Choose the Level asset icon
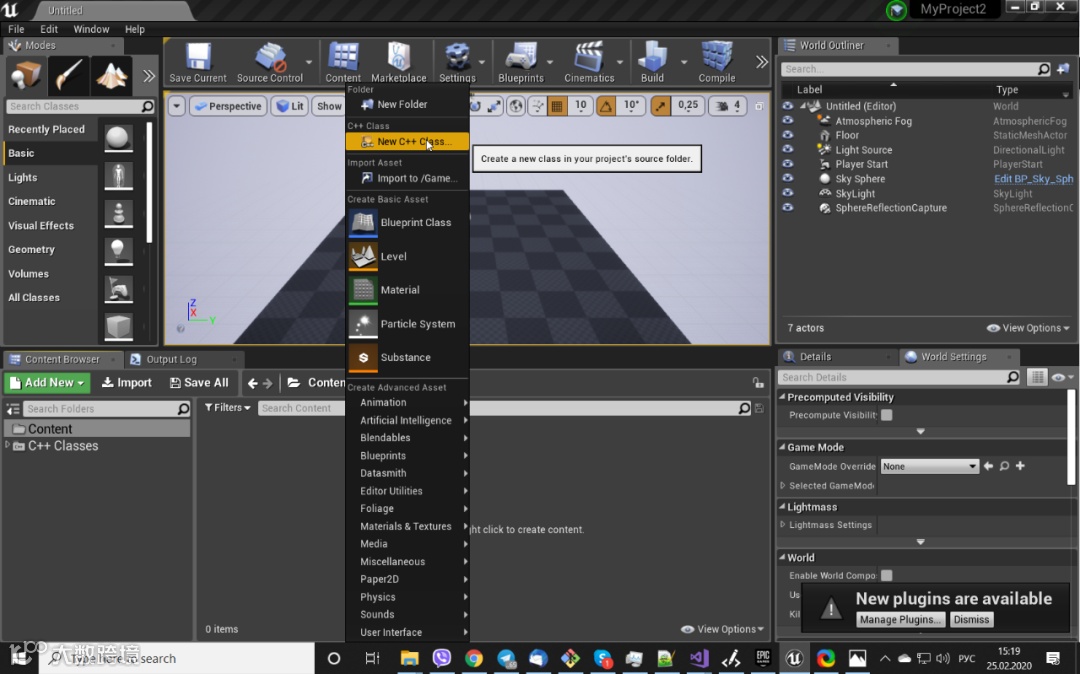The image size is (1080, 674). click(x=363, y=257)
